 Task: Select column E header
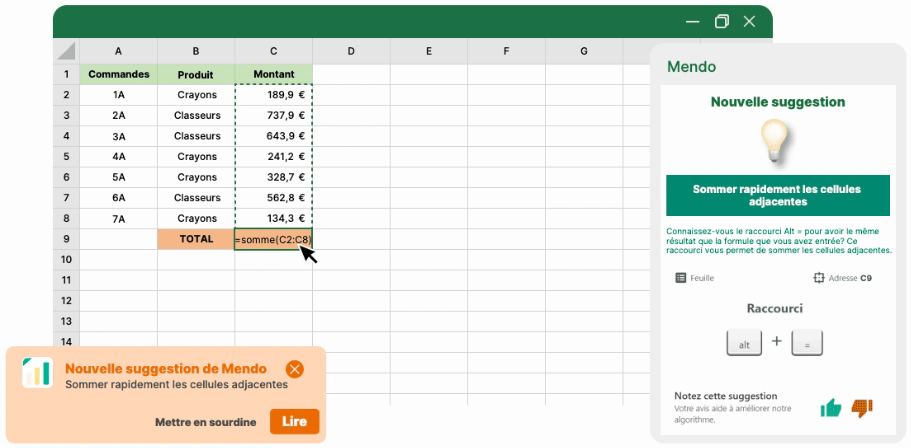(429, 51)
